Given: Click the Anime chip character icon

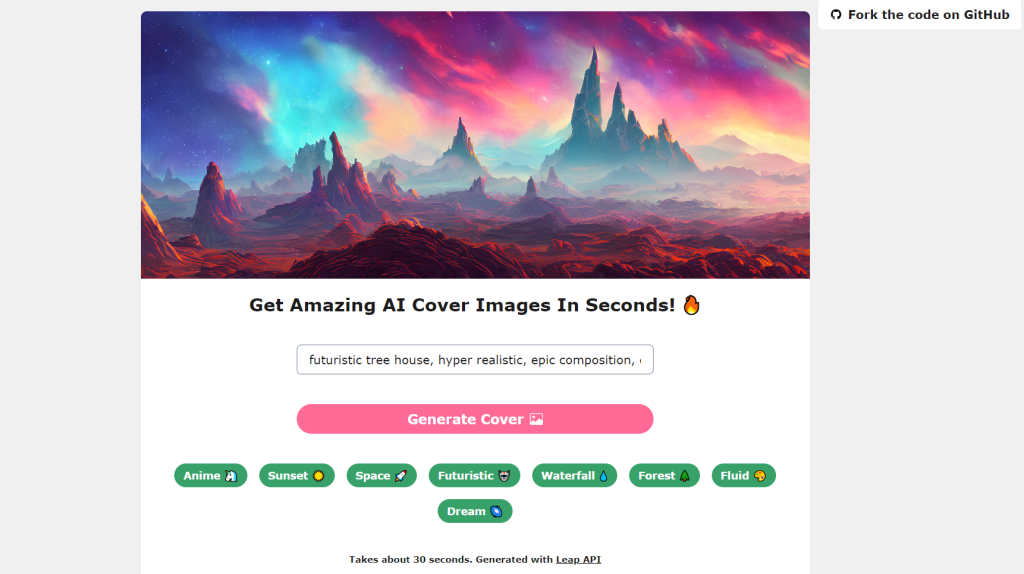Looking at the screenshot, I should 231,476.
